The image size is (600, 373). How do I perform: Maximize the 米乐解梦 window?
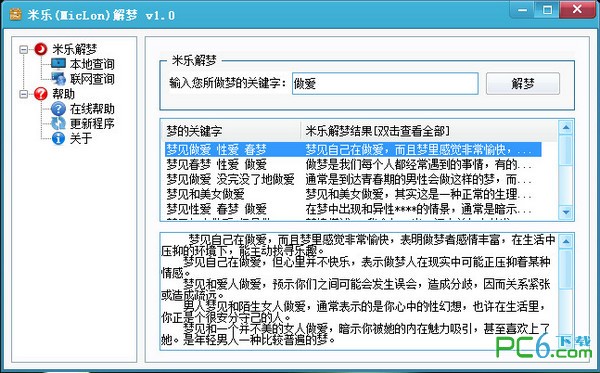(x=547, y=10)
